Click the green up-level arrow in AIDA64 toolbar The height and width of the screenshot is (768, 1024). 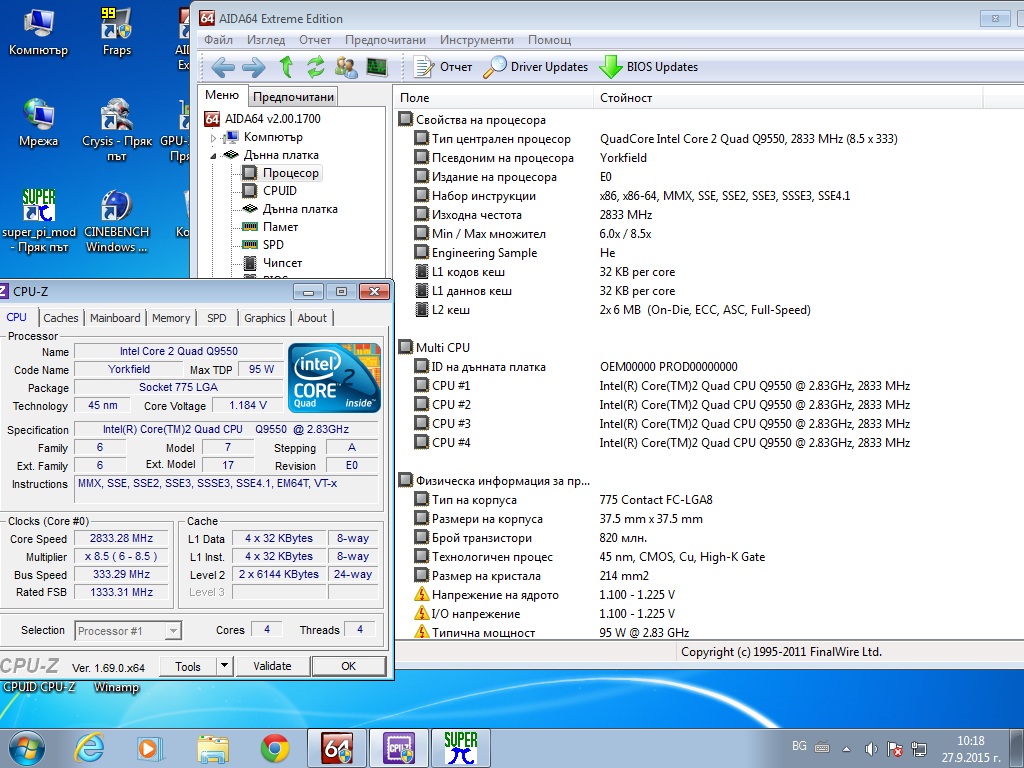point(286,67)
